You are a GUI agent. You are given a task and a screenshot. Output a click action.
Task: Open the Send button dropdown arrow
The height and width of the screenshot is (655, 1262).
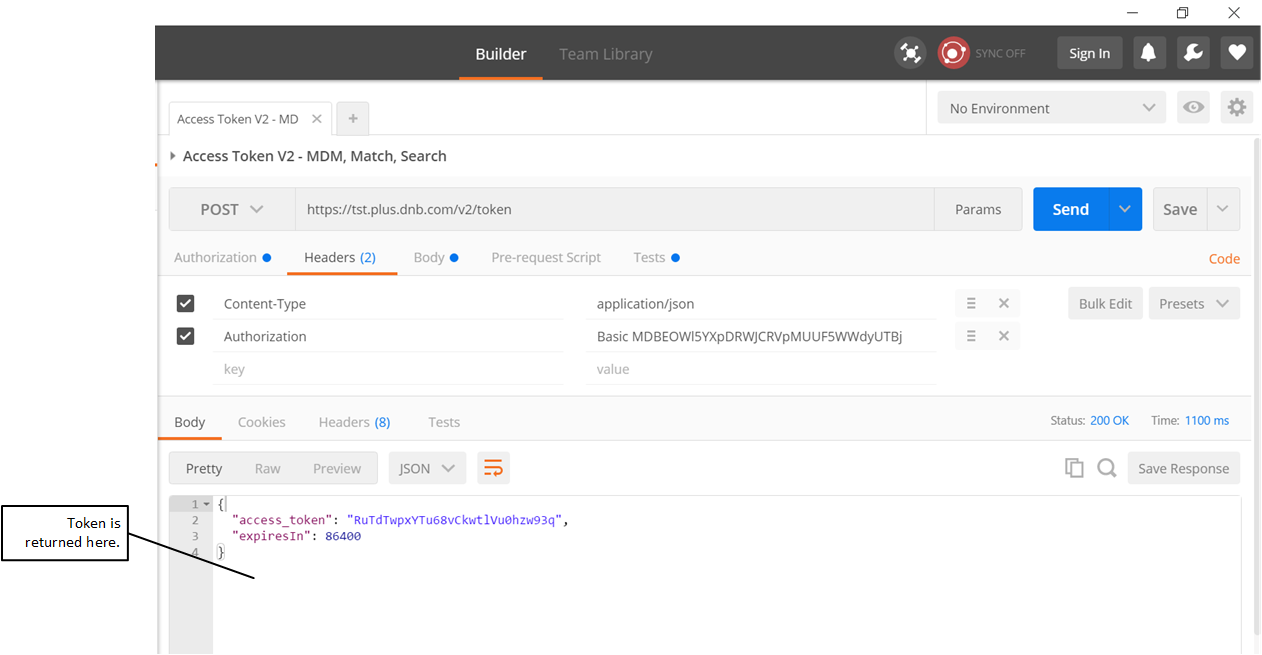tap(1125, 209)
